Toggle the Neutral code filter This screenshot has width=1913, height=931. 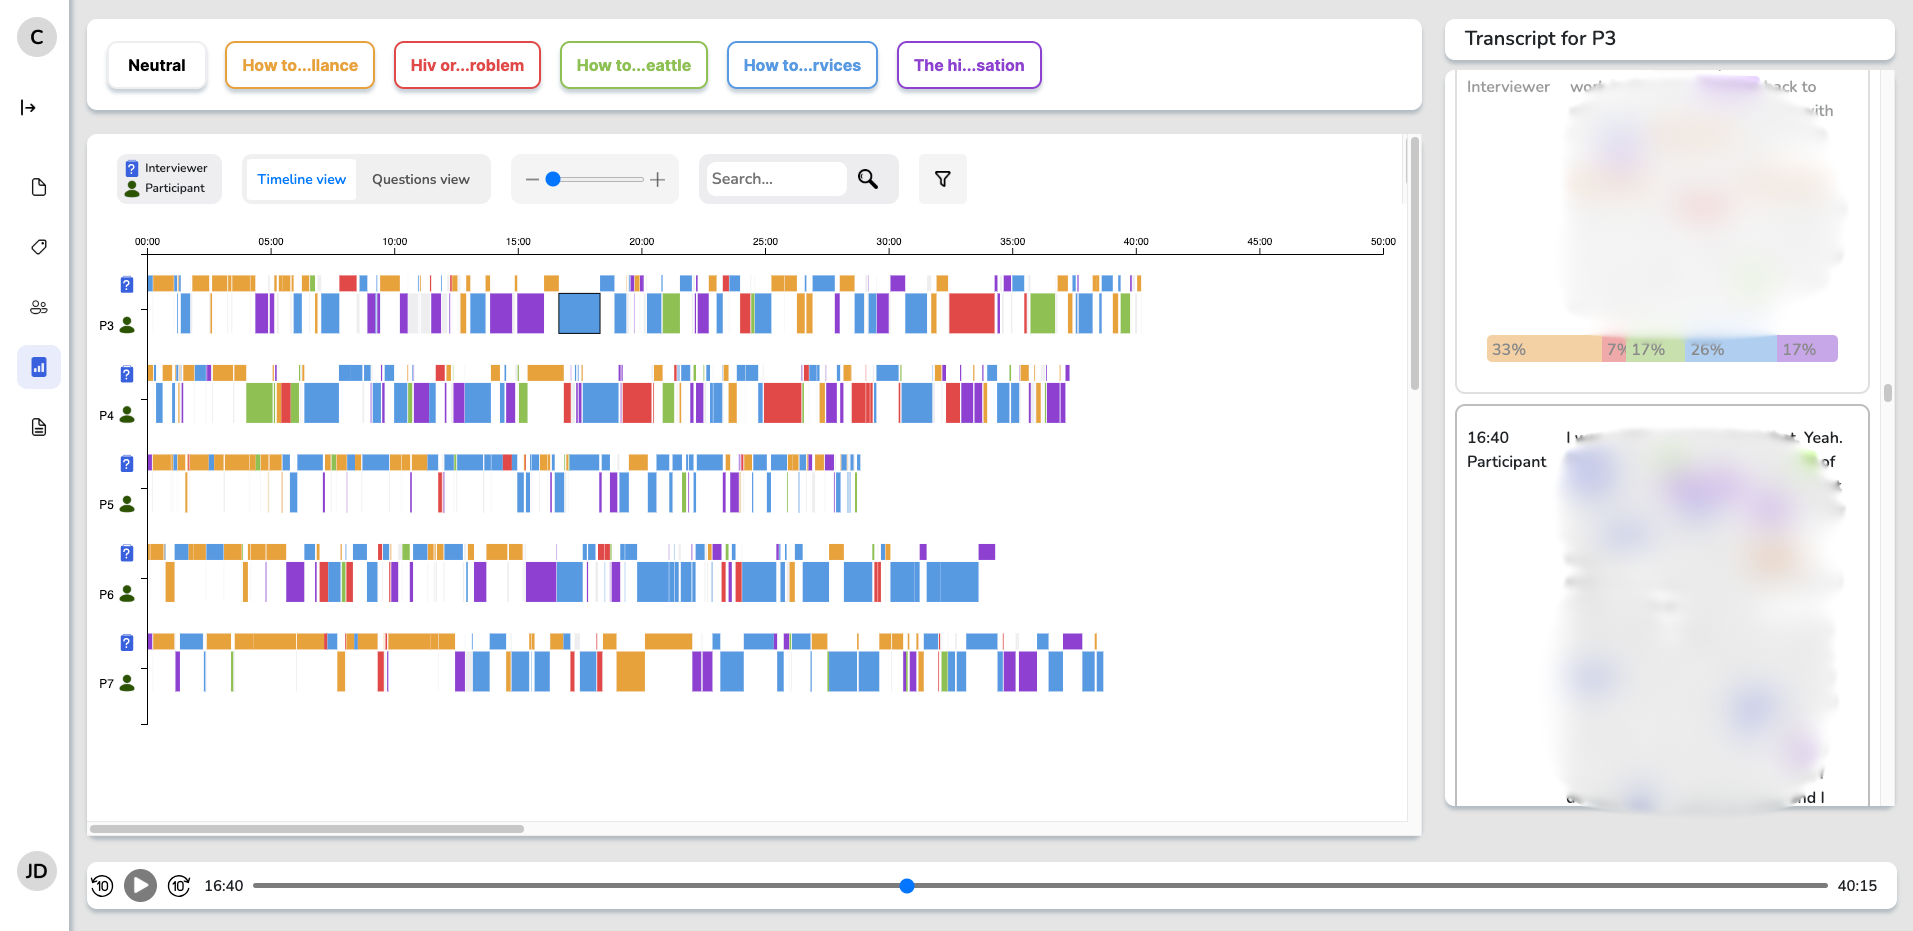tap(157, 66)
